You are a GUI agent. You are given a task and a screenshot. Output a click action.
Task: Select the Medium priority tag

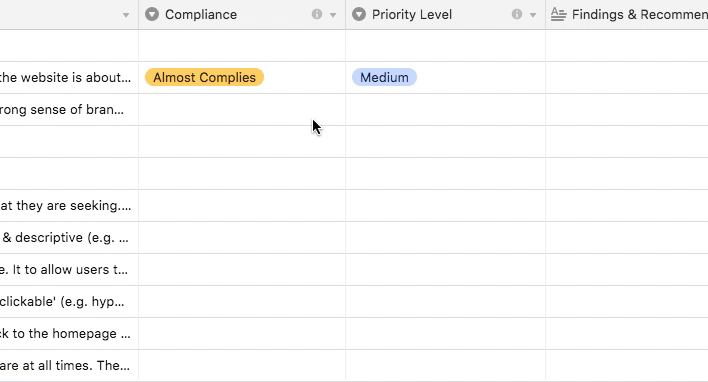384,77
